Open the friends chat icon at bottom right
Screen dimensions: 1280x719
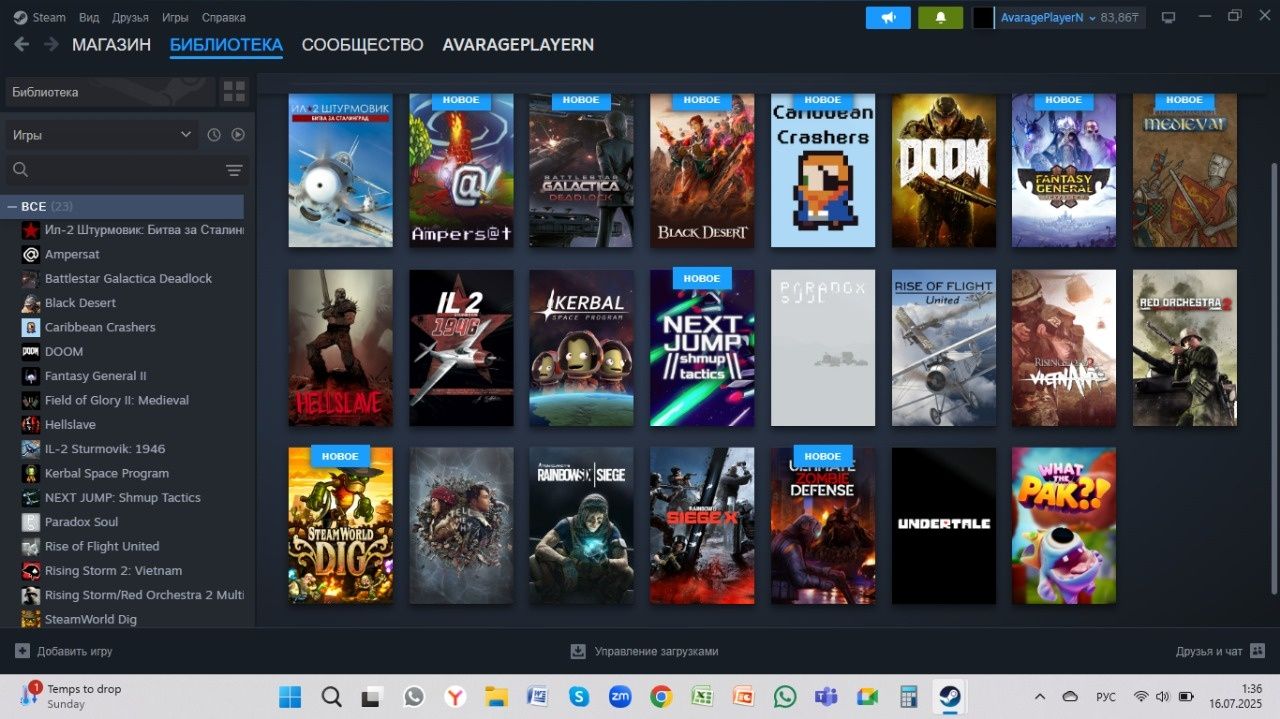1258,651
